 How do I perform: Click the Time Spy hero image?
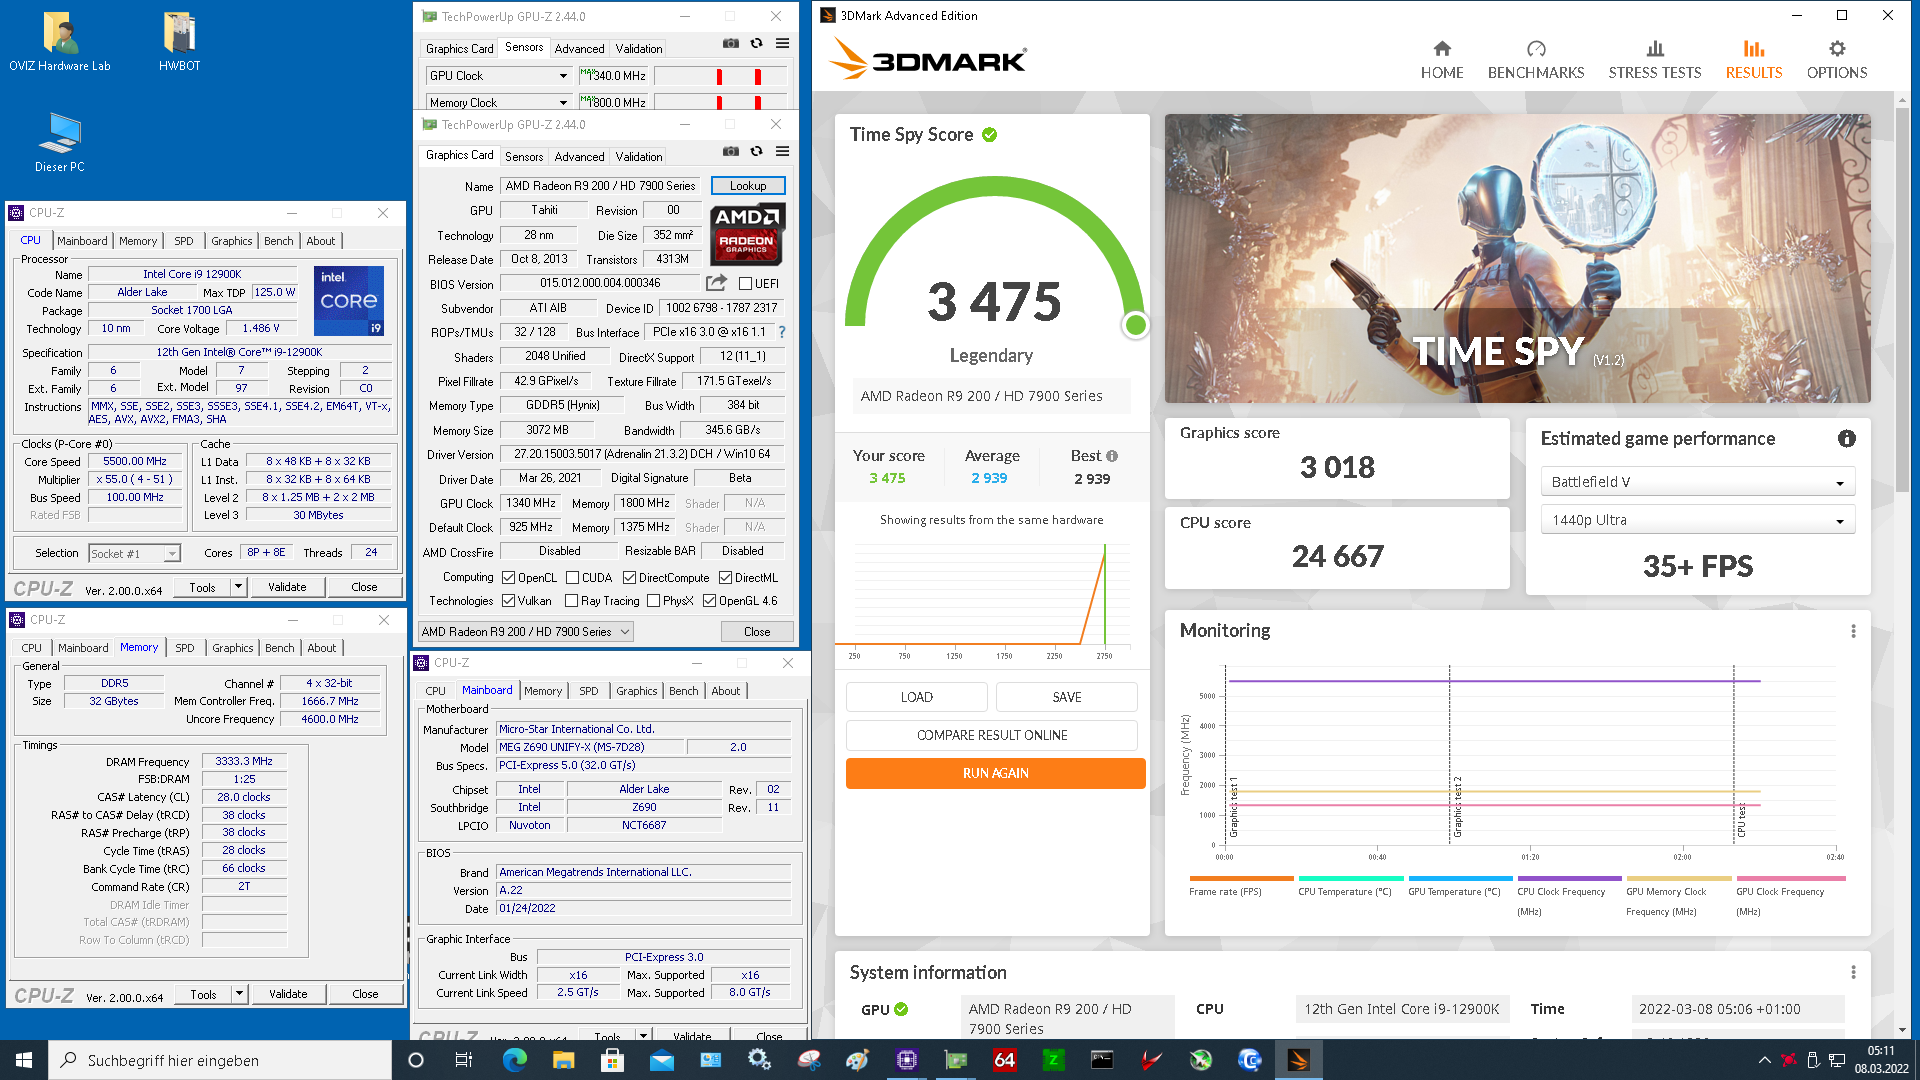pos(1517,258)
